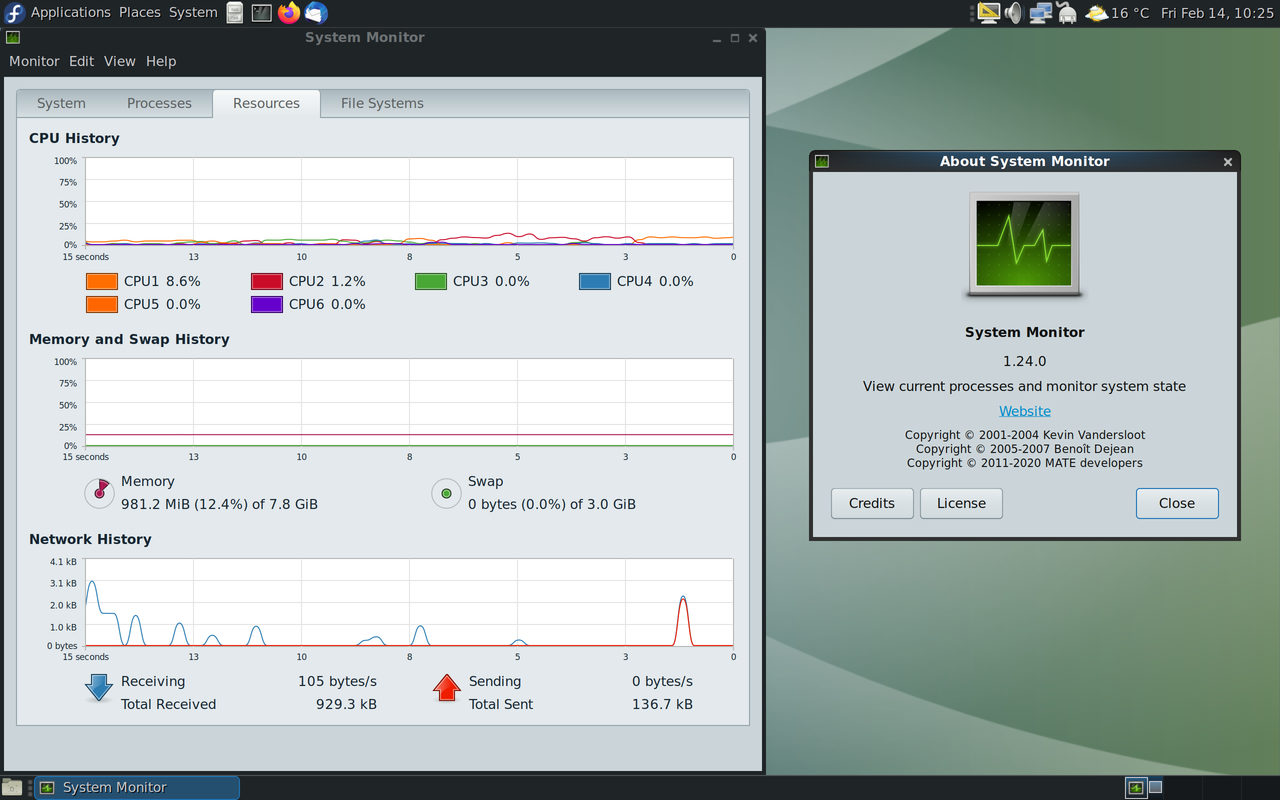Change the CPU1 orange color swatch
1280x800 pixels.
point(102,282)
